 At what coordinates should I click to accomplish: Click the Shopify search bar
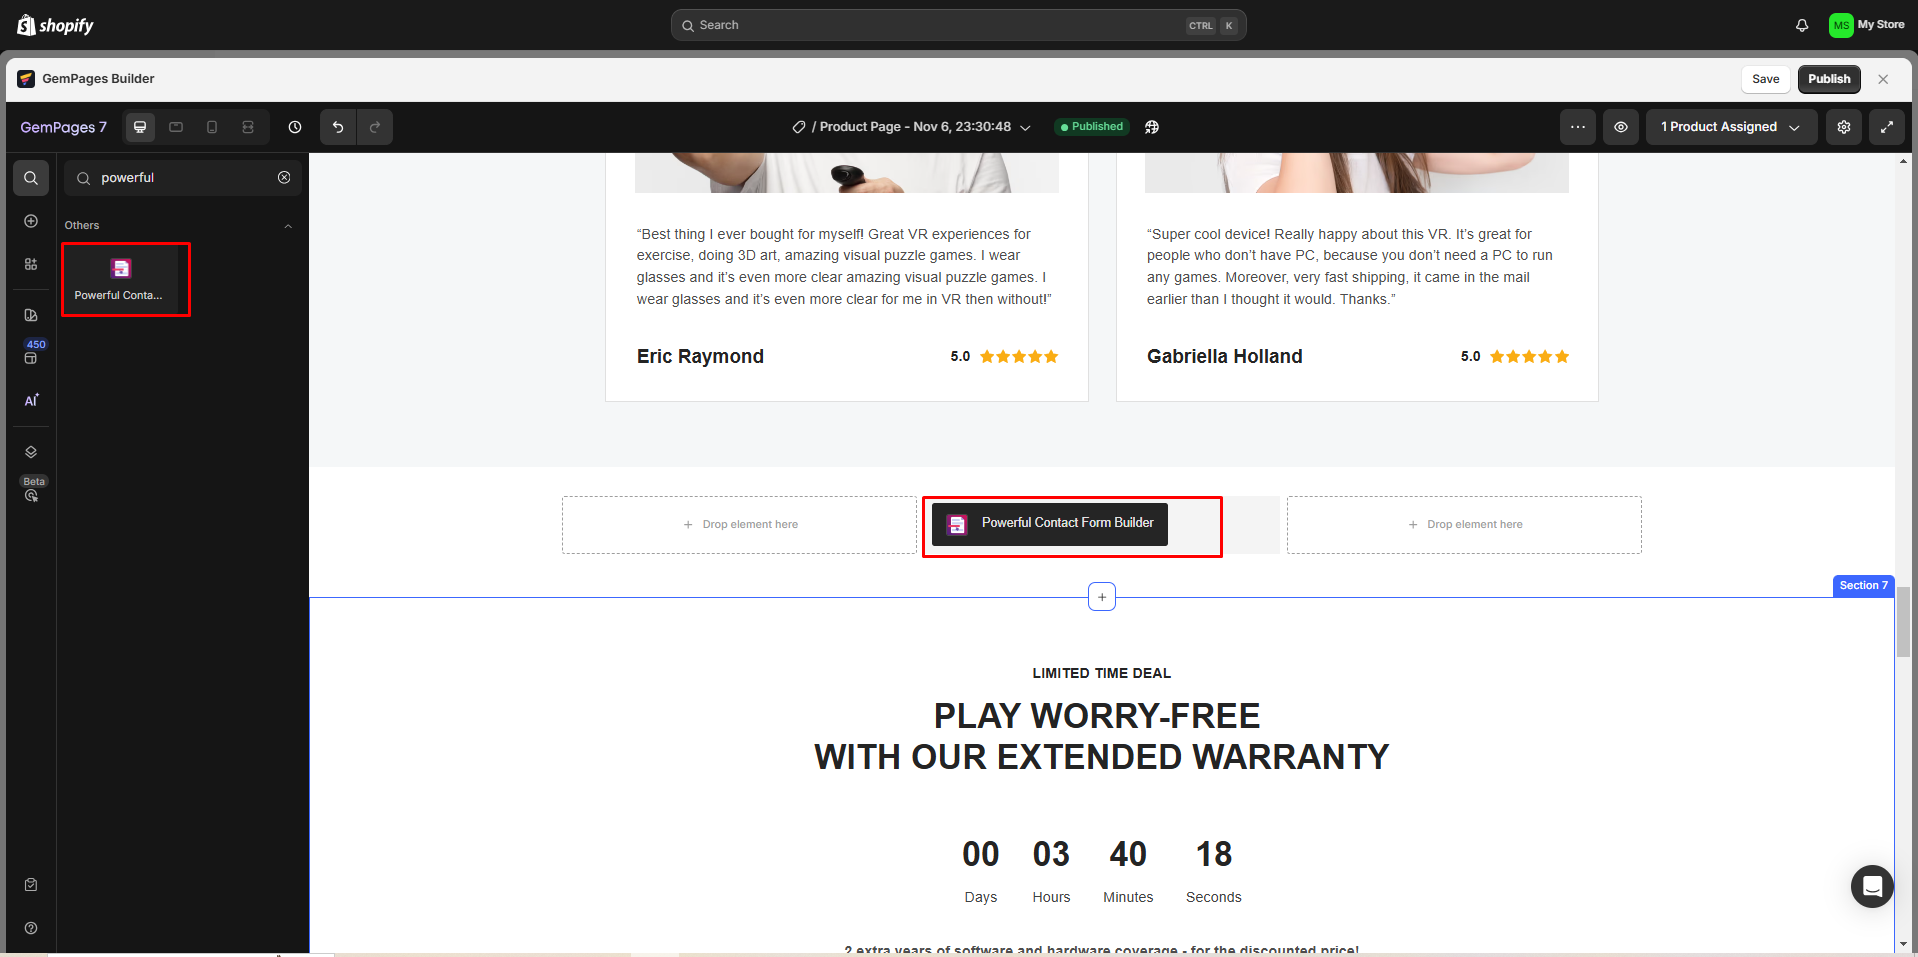click(x=958, y=25)
